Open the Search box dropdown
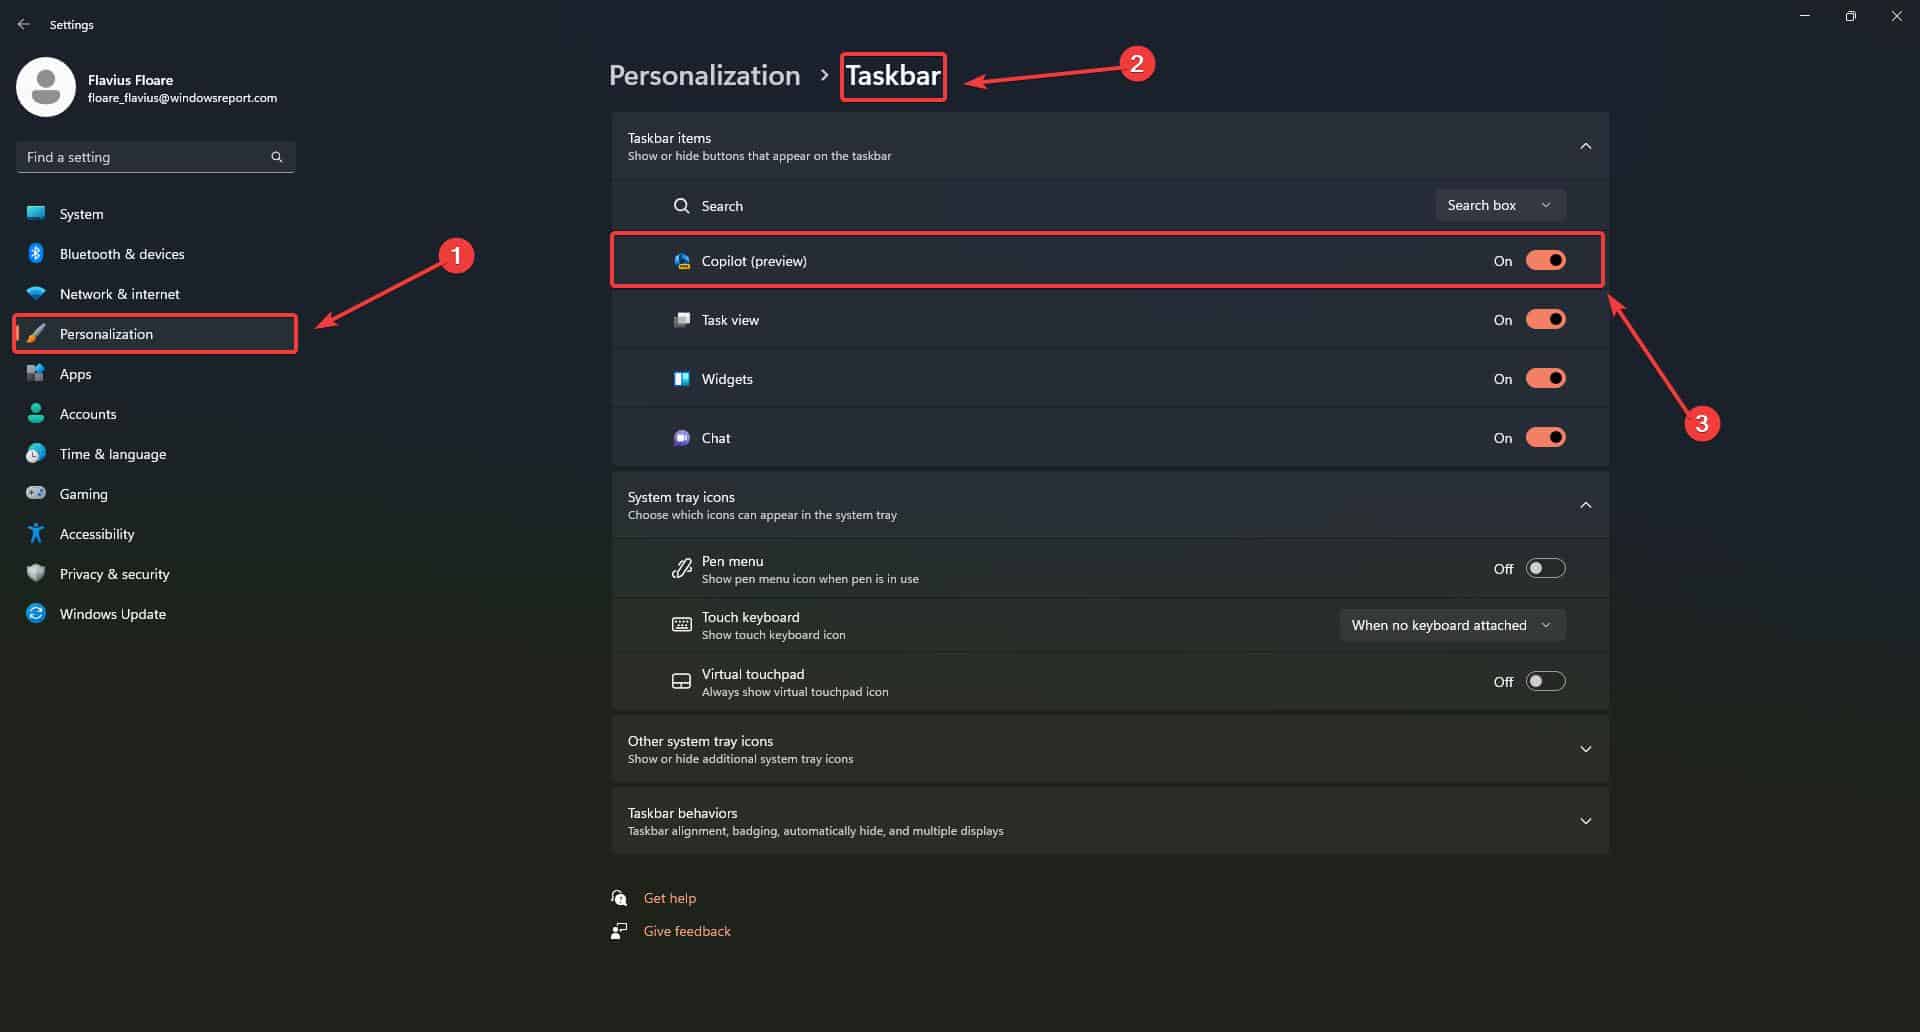 click(x=1500, y=205)
